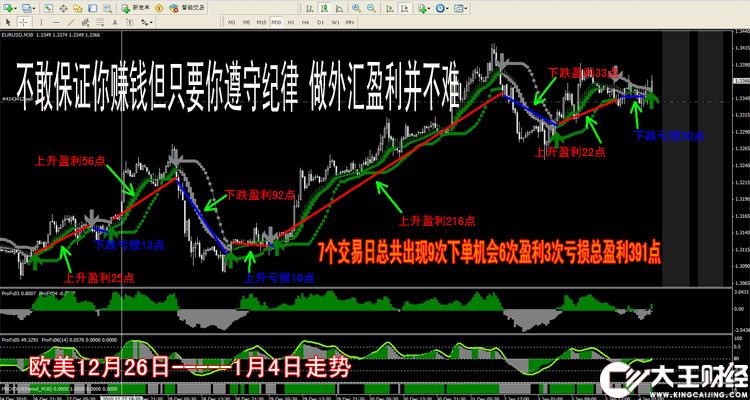Open the Strategy Tester magnifier icon

tap(108, 8)
